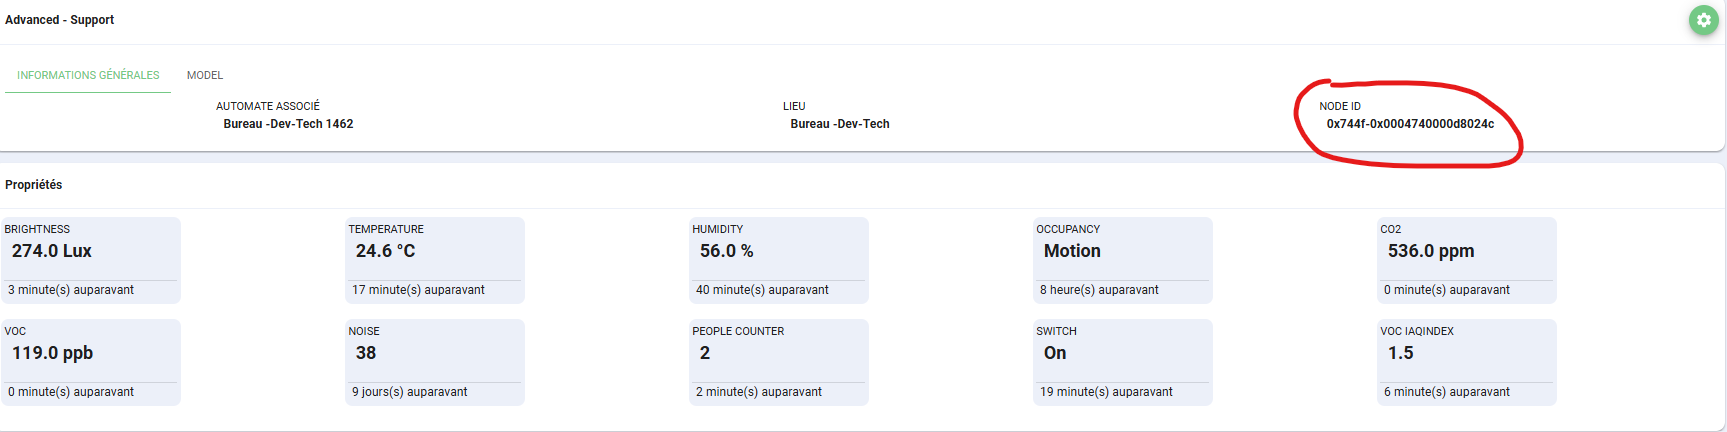
Task: Click the green settings gear icon
Action: tap(1703, 20)
